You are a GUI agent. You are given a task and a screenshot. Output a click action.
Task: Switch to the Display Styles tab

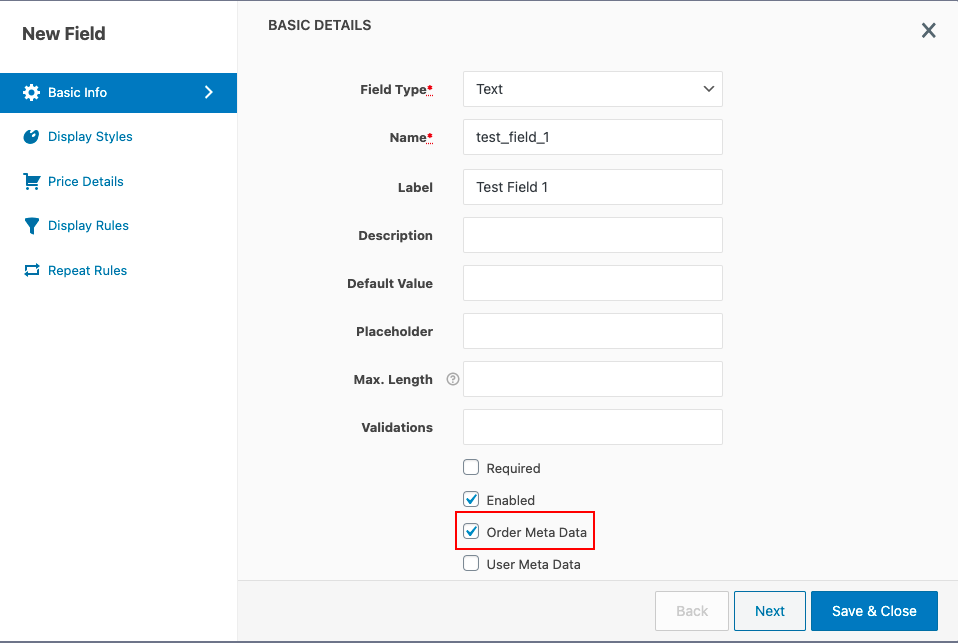(90, 137)
